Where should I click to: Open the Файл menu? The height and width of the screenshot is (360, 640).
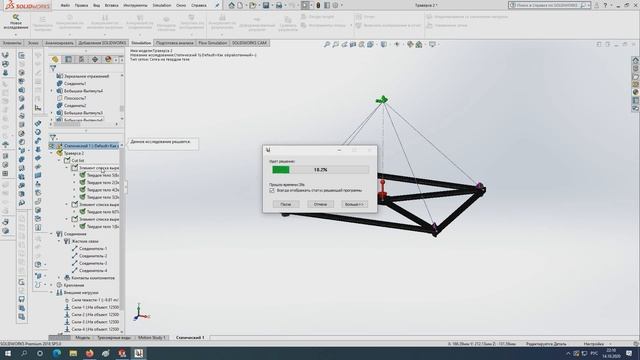click(x=65, y=5)
